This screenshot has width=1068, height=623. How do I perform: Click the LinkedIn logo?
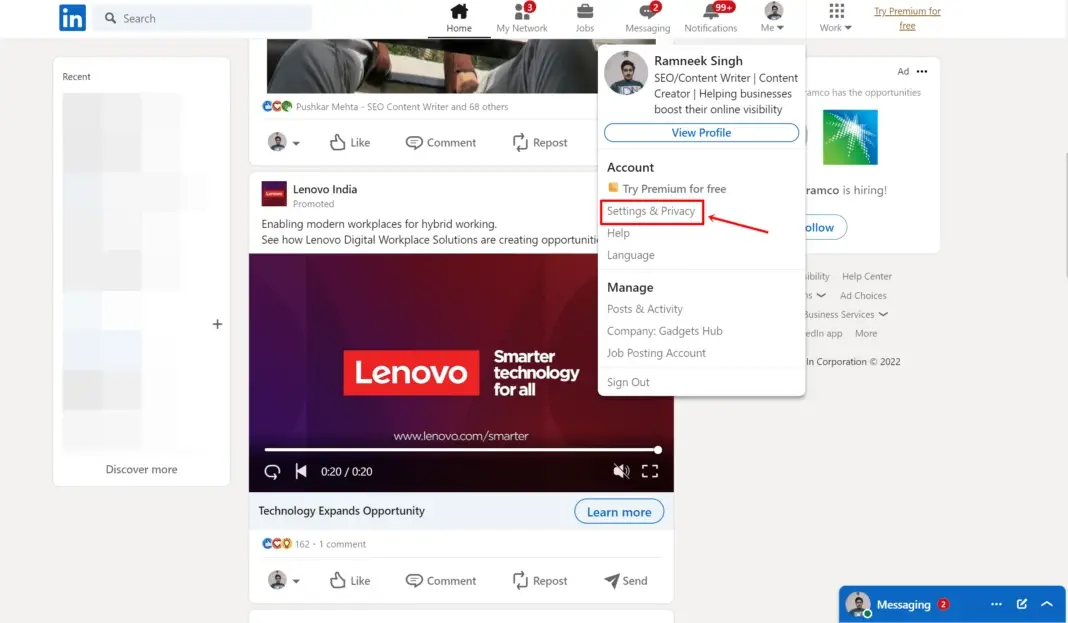tap(72, 18)
